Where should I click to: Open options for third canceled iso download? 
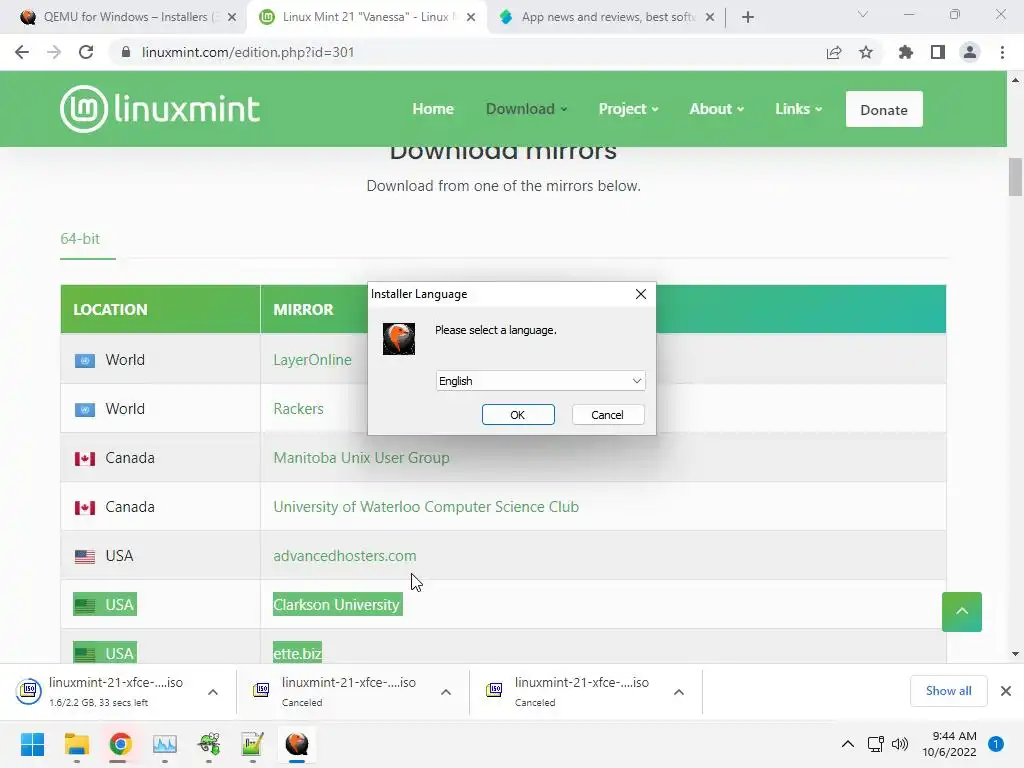point(679,692)
